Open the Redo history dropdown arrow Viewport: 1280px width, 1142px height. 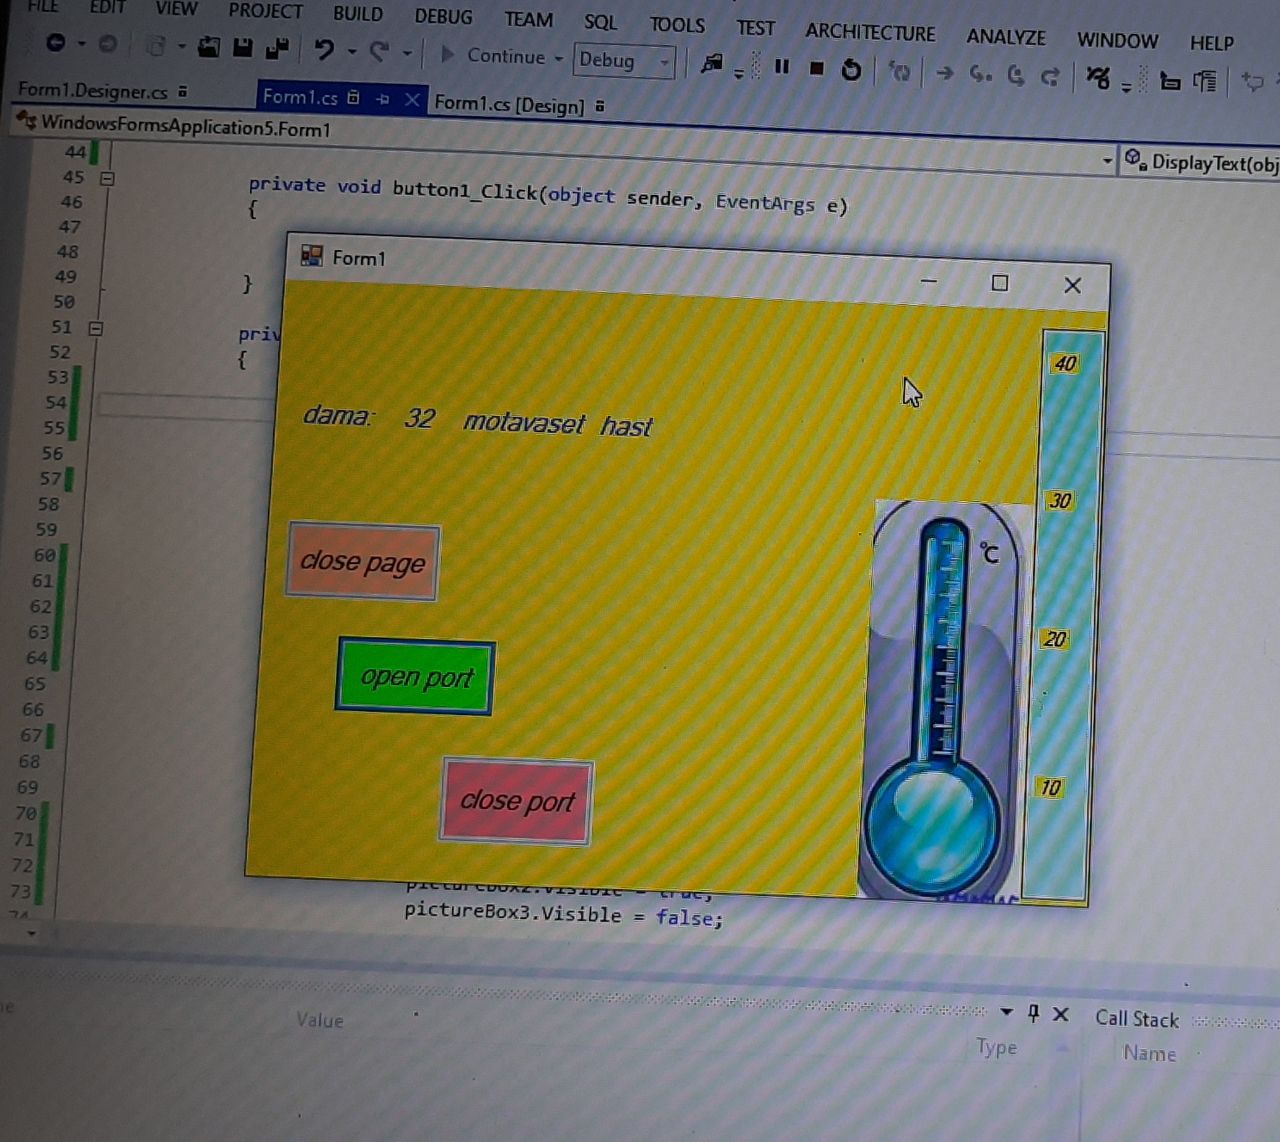(406, 53)
